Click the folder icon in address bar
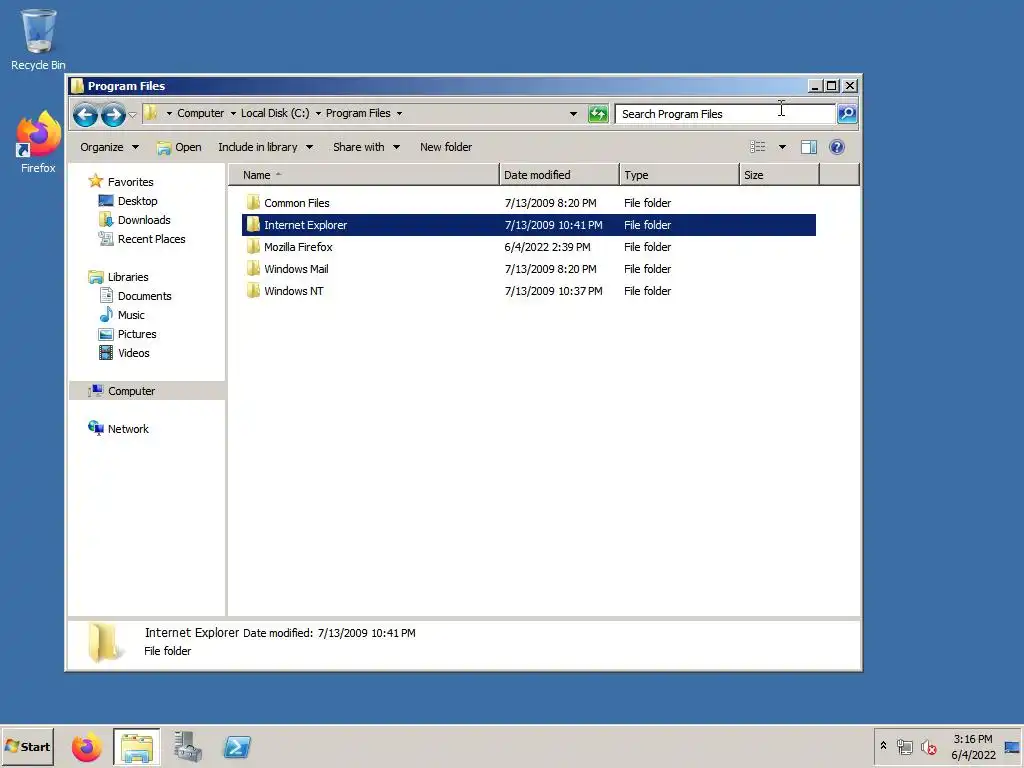 click(x=151, y=114)
